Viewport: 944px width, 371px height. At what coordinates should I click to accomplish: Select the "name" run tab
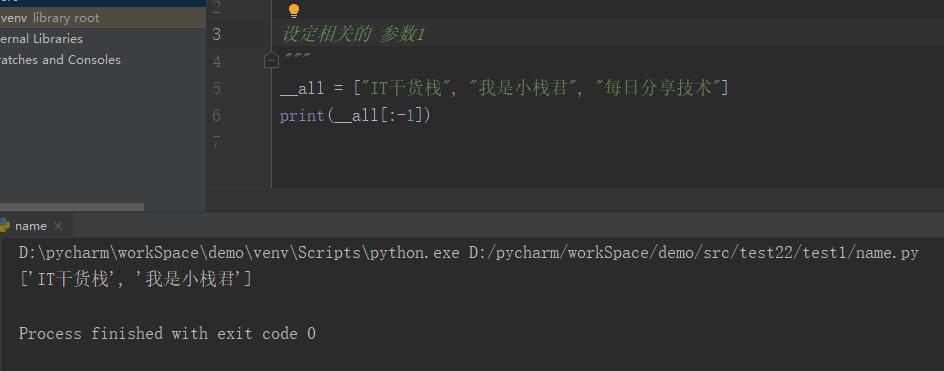[31, 226]
